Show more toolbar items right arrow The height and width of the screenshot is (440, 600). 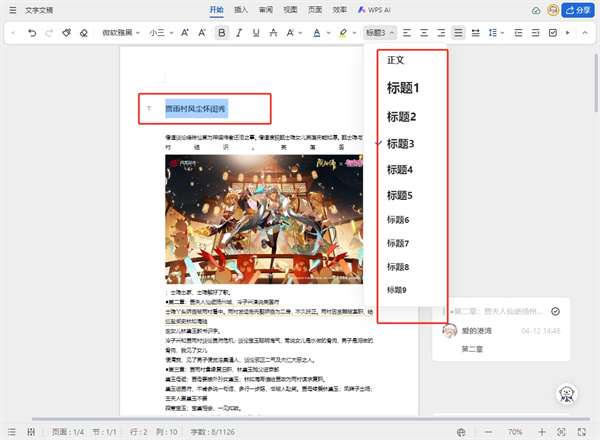(x=568, y=33)
